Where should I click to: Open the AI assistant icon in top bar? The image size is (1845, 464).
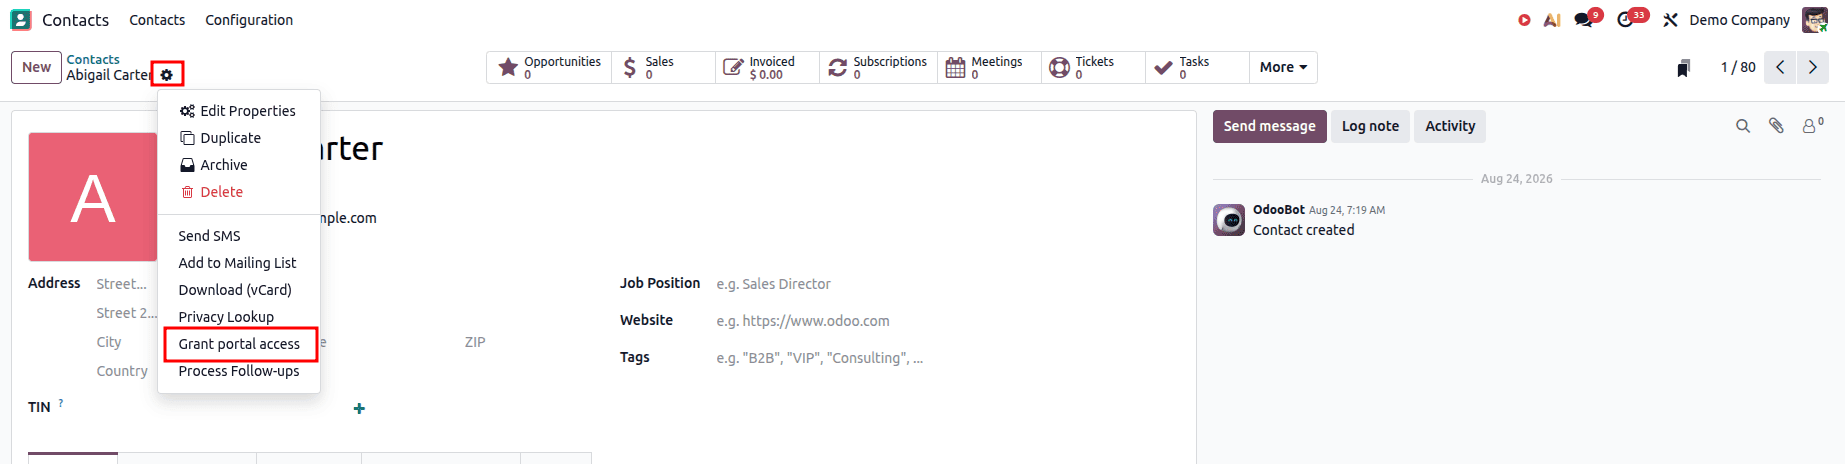click(1552, 20)
